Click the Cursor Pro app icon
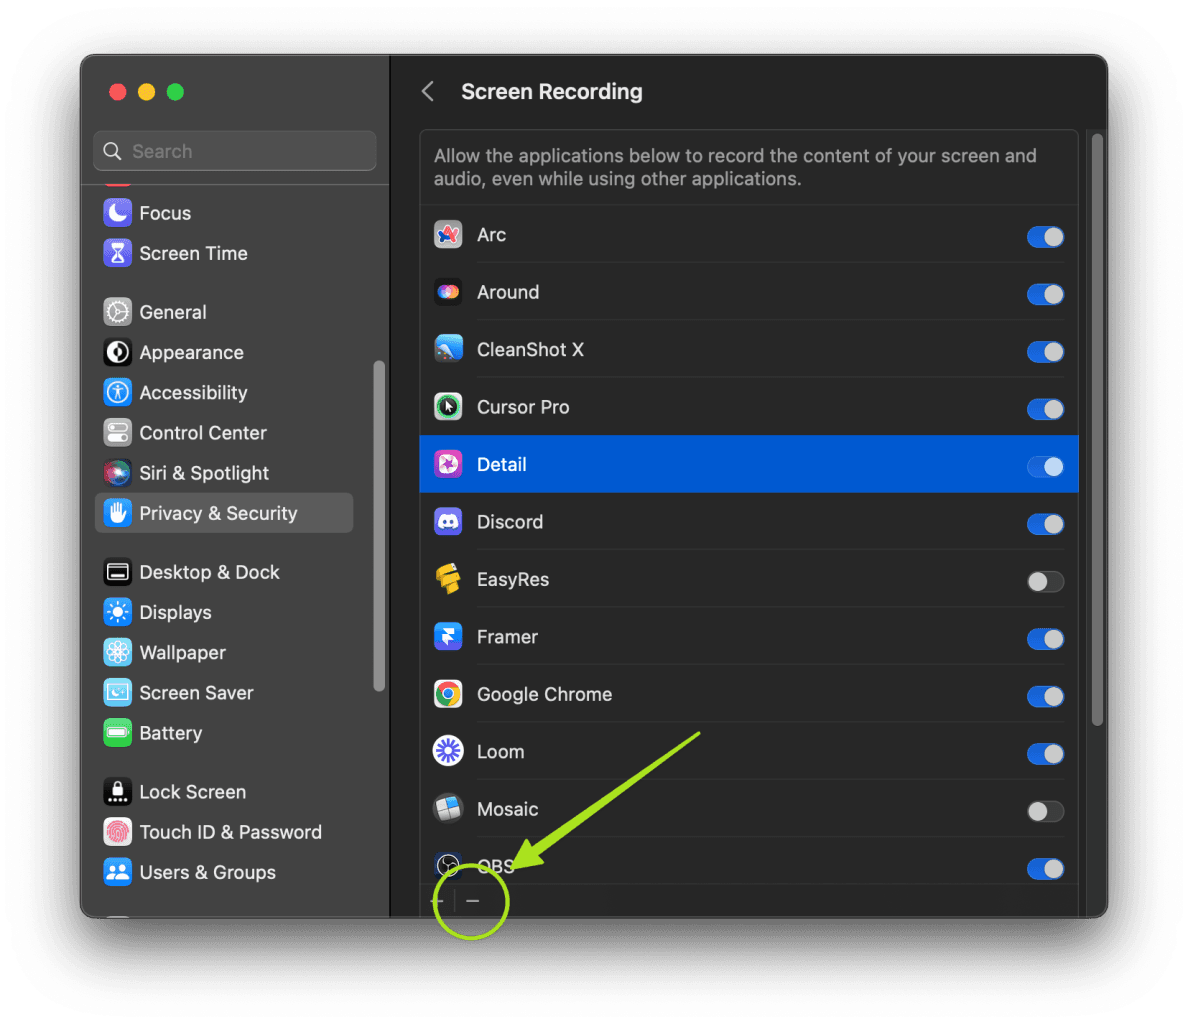The width and height of the screenshot is (1188, 1024). [448, 407]
